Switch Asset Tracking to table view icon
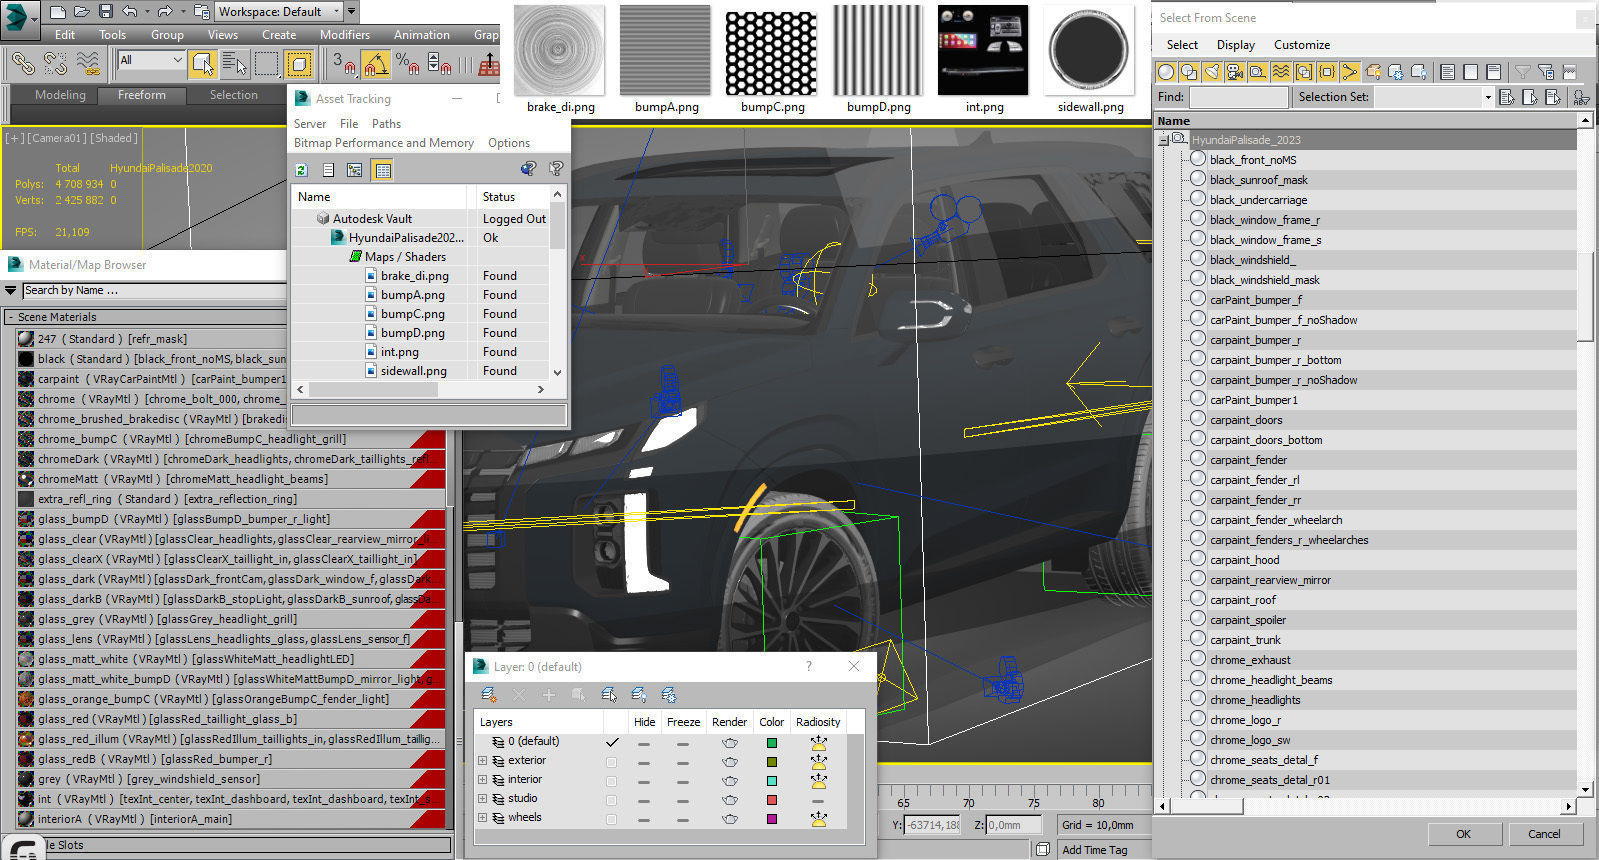 (x=382, y=170)
